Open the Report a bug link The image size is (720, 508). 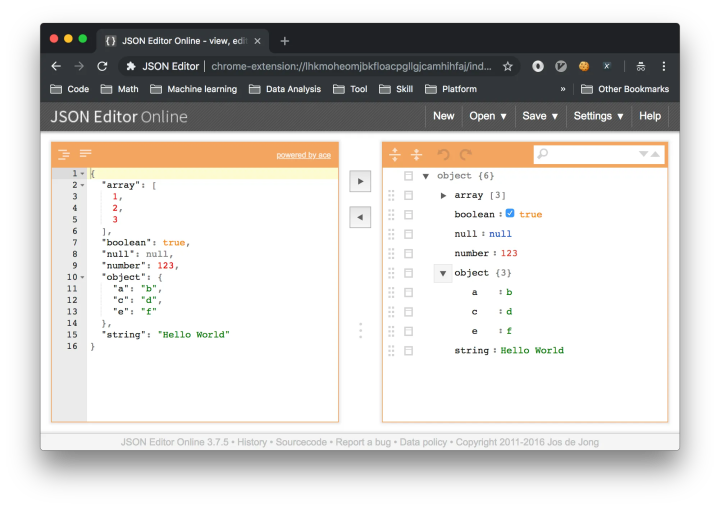363,442
